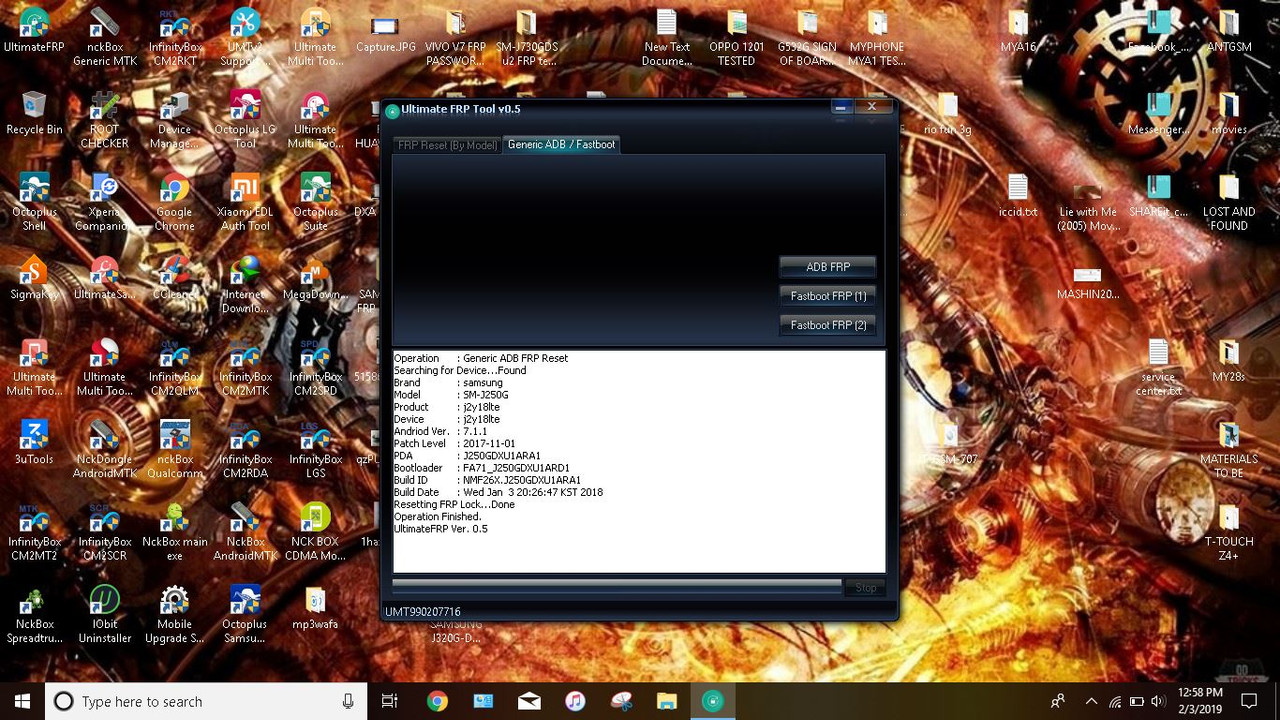Click the 'Model : SM-J250G' log line
The image size is (1280, 720).
451,395
